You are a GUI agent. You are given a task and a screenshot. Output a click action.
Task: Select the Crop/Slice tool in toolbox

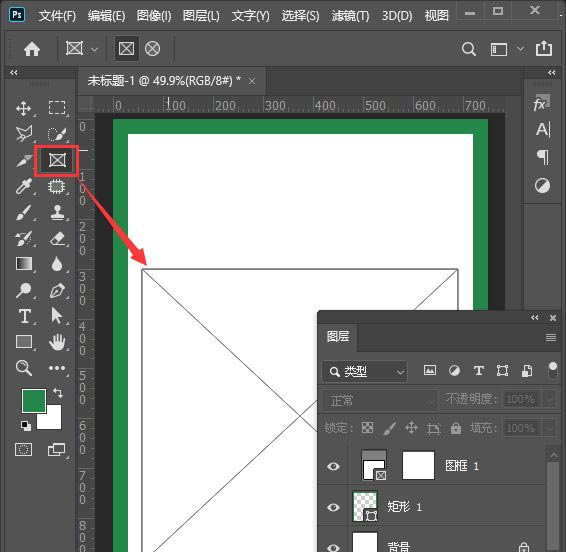point(24,160)
